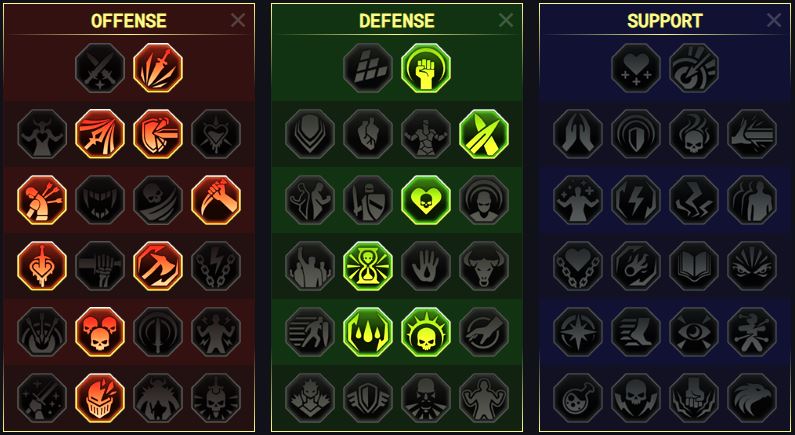This screenshot has height=435, width=795.
Task: Choose the green hourglass Defense mastery
Action: [368, 266]
